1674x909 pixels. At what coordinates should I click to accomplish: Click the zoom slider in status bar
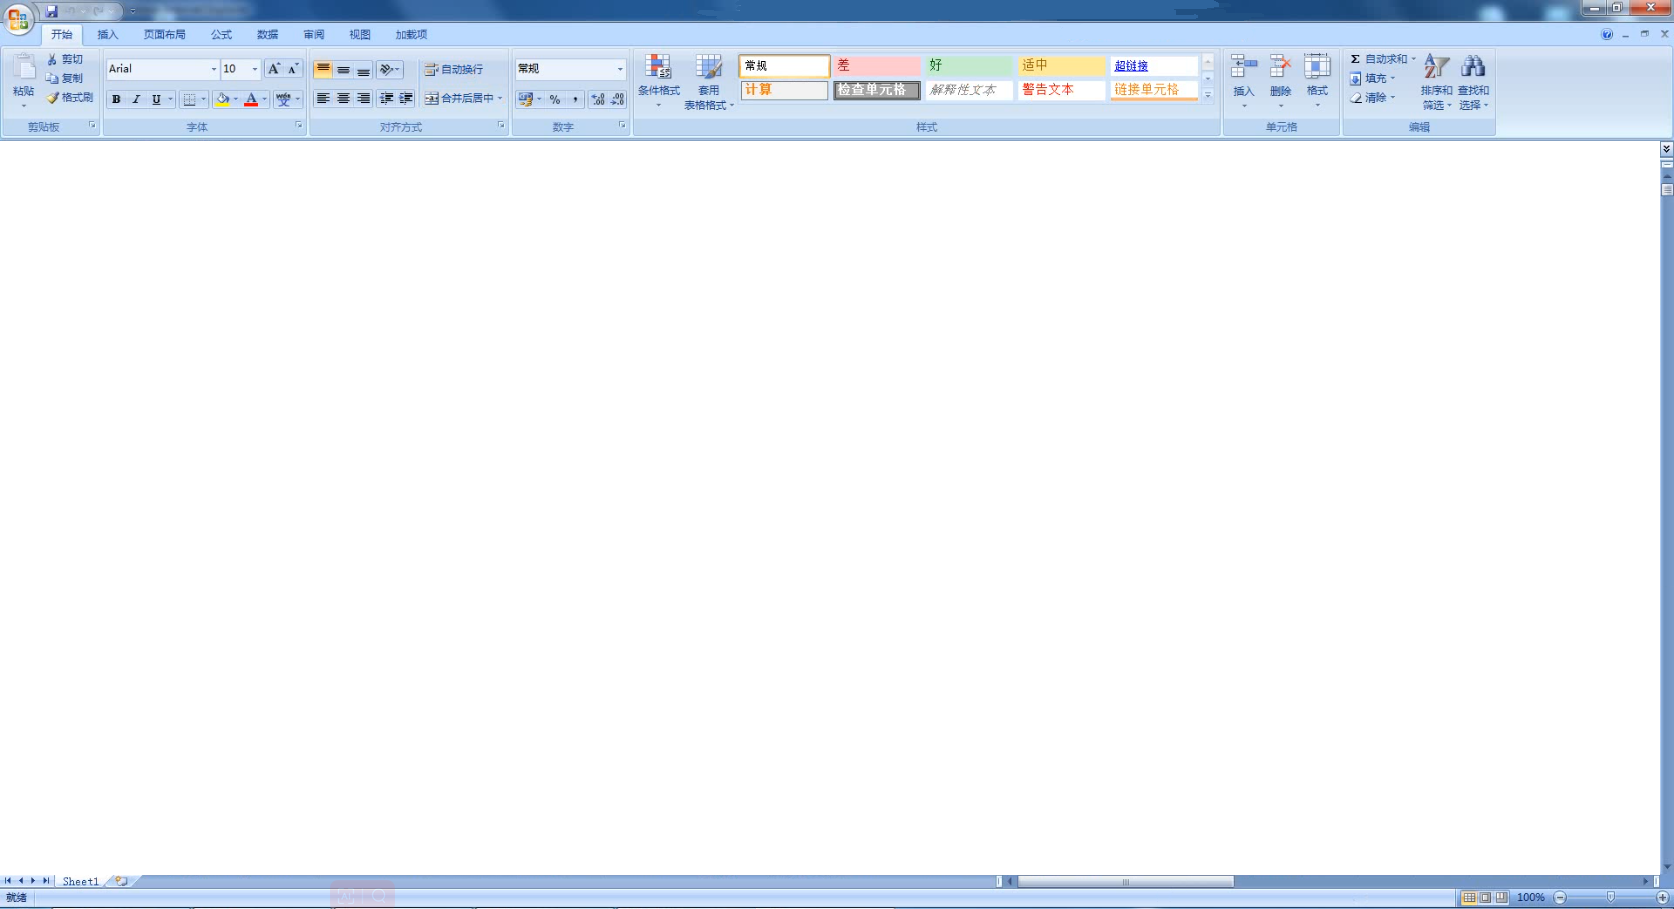point(1610,897)
